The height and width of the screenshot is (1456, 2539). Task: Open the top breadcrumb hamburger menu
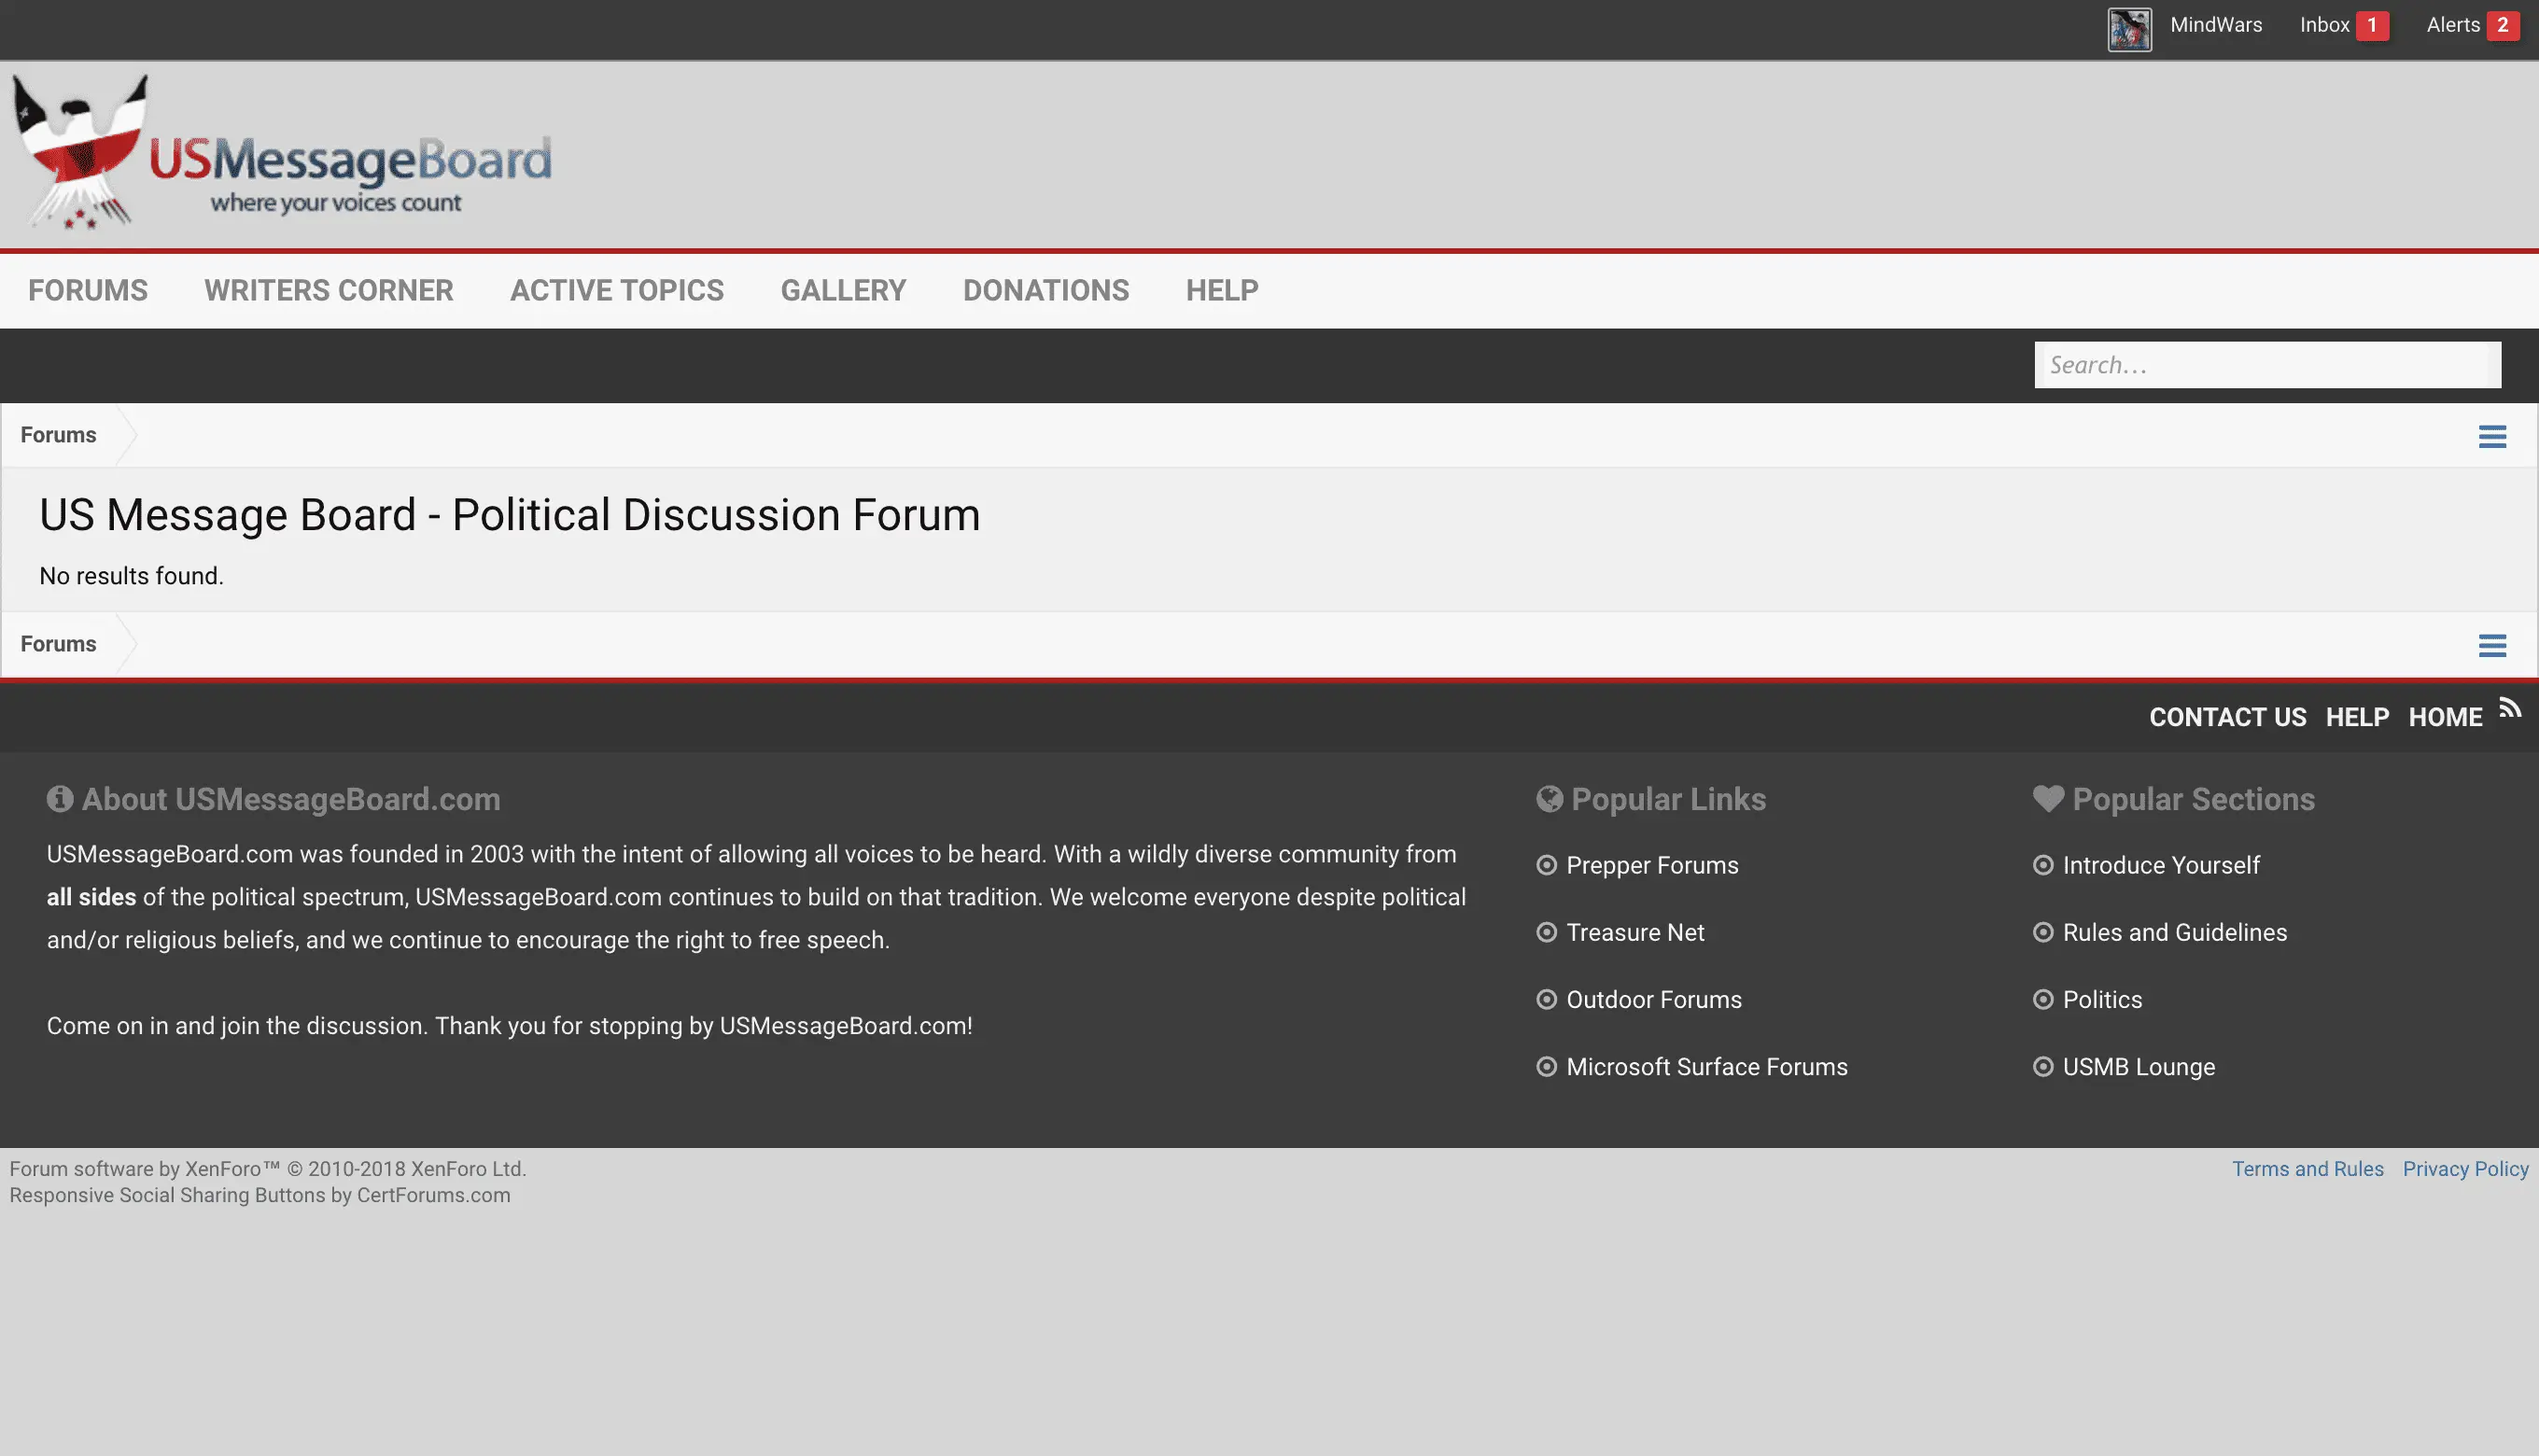coord(2491,436)
